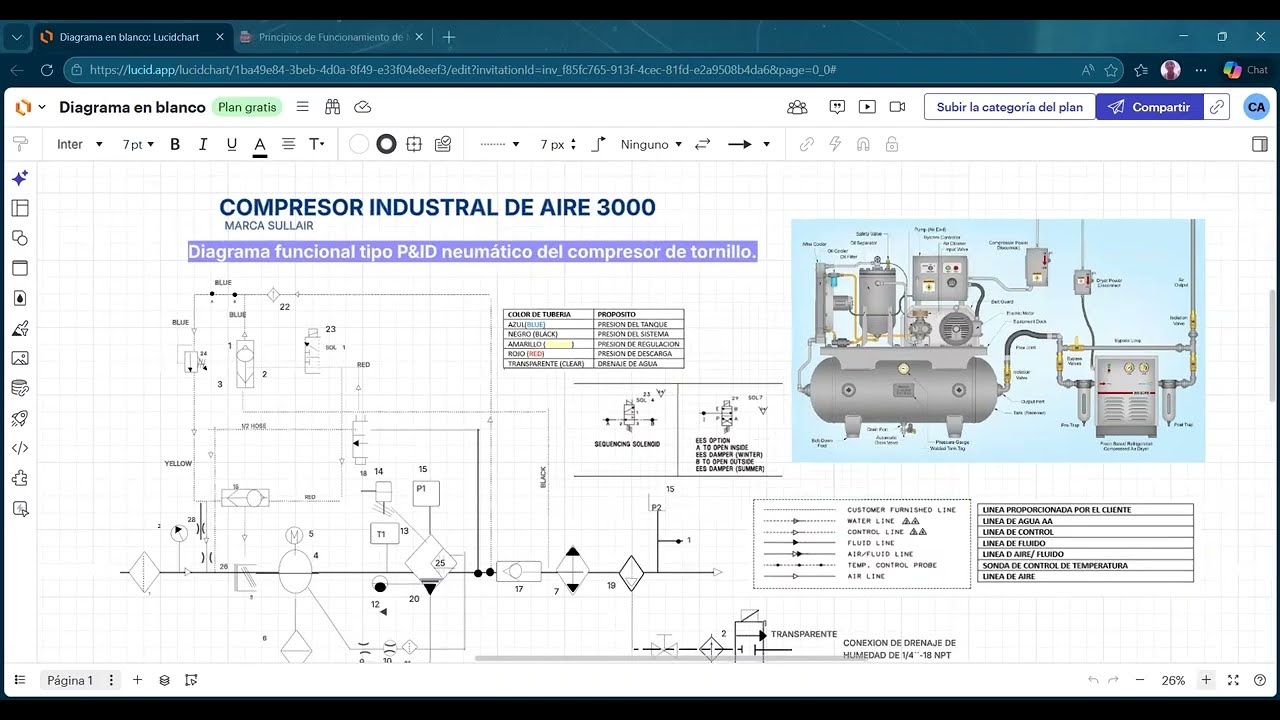
Task: Open the collaborators people icon
Action: coord(797,107)
